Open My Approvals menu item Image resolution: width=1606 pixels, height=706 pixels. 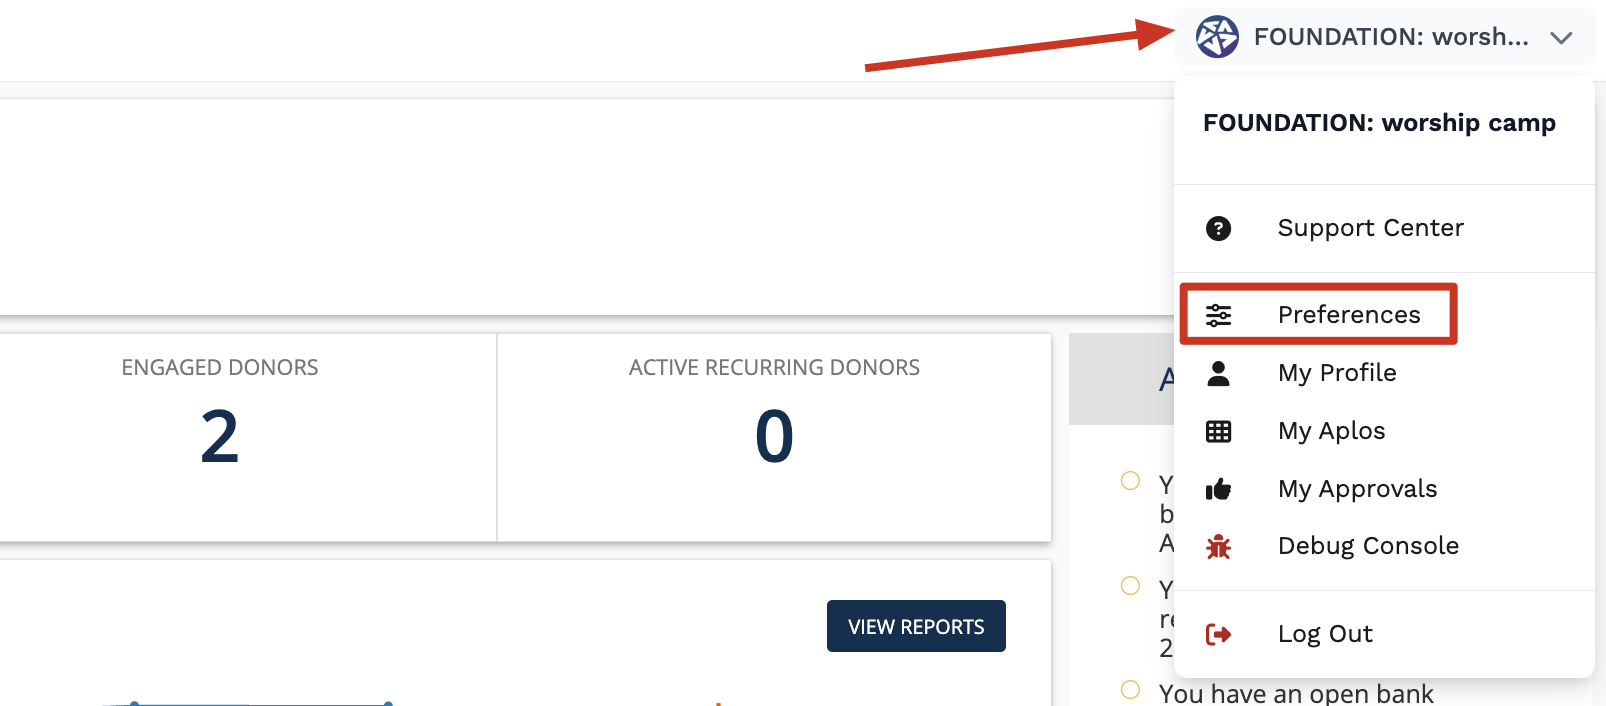coord(1357,489)
